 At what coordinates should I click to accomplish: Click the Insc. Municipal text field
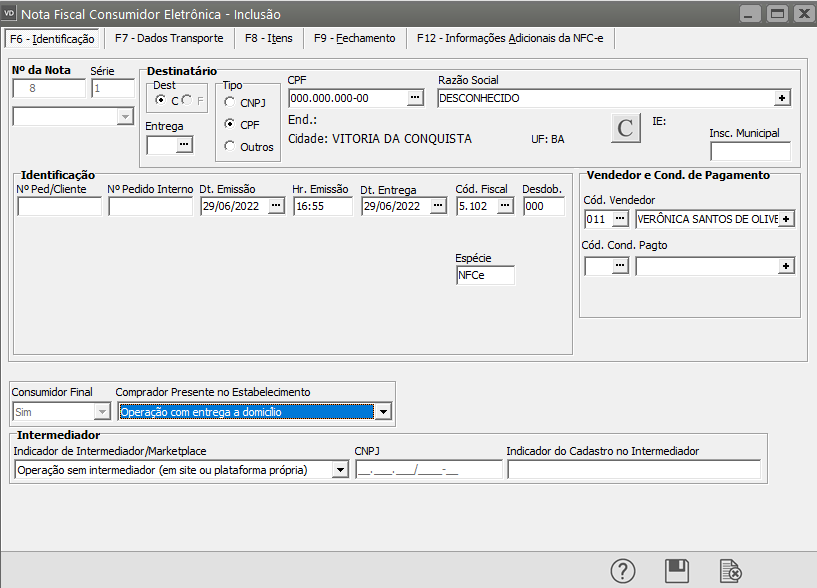pyautogui.click(x=750, y=152)
